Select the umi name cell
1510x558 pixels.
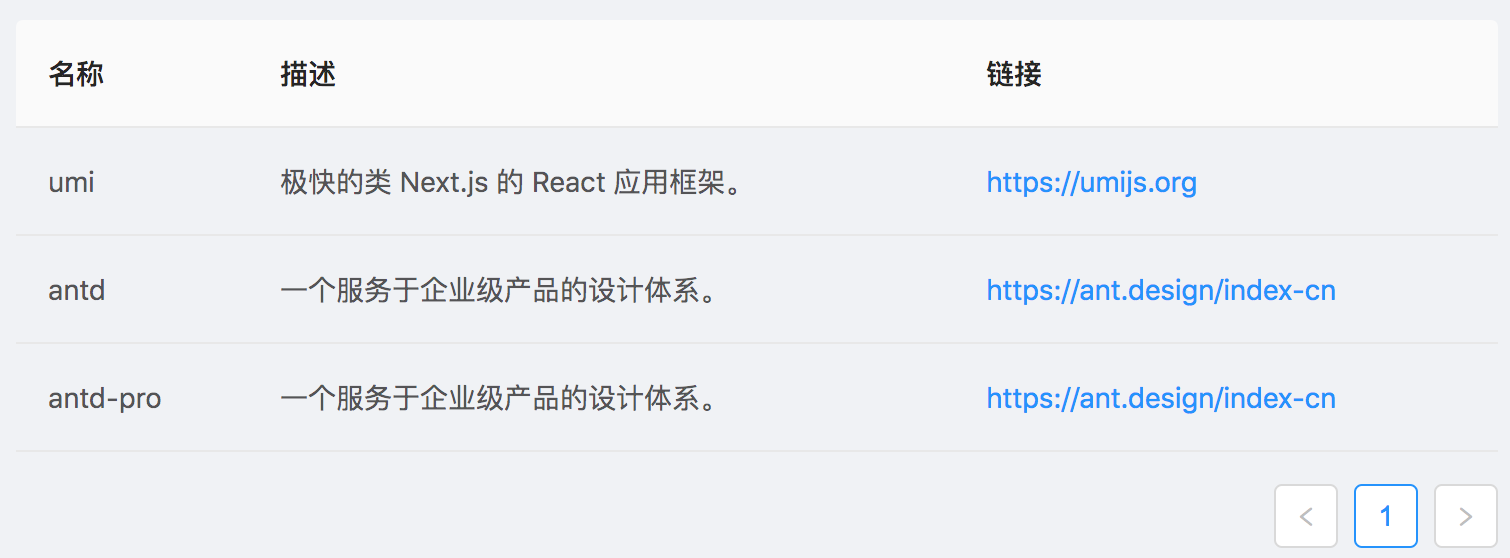coord(72,182)
